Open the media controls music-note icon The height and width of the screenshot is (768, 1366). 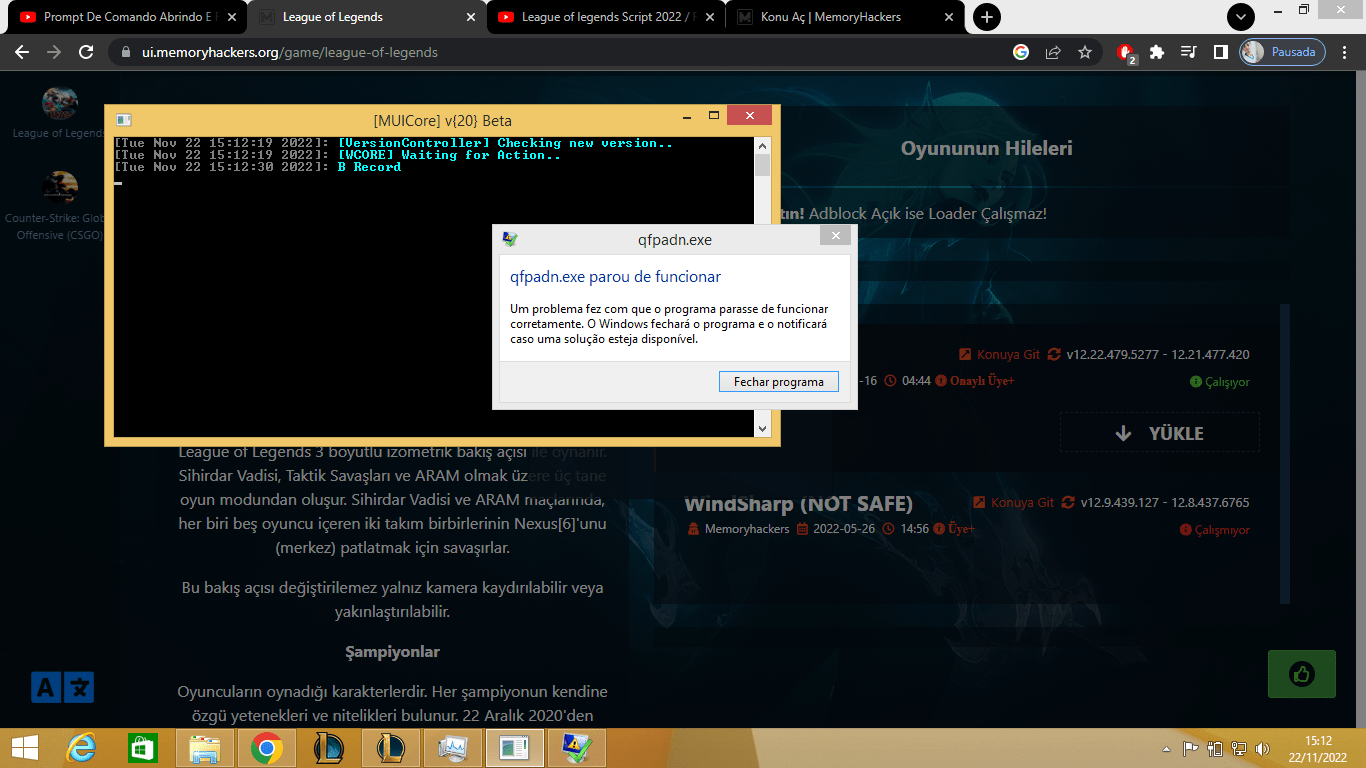(x=1189, y=52)
